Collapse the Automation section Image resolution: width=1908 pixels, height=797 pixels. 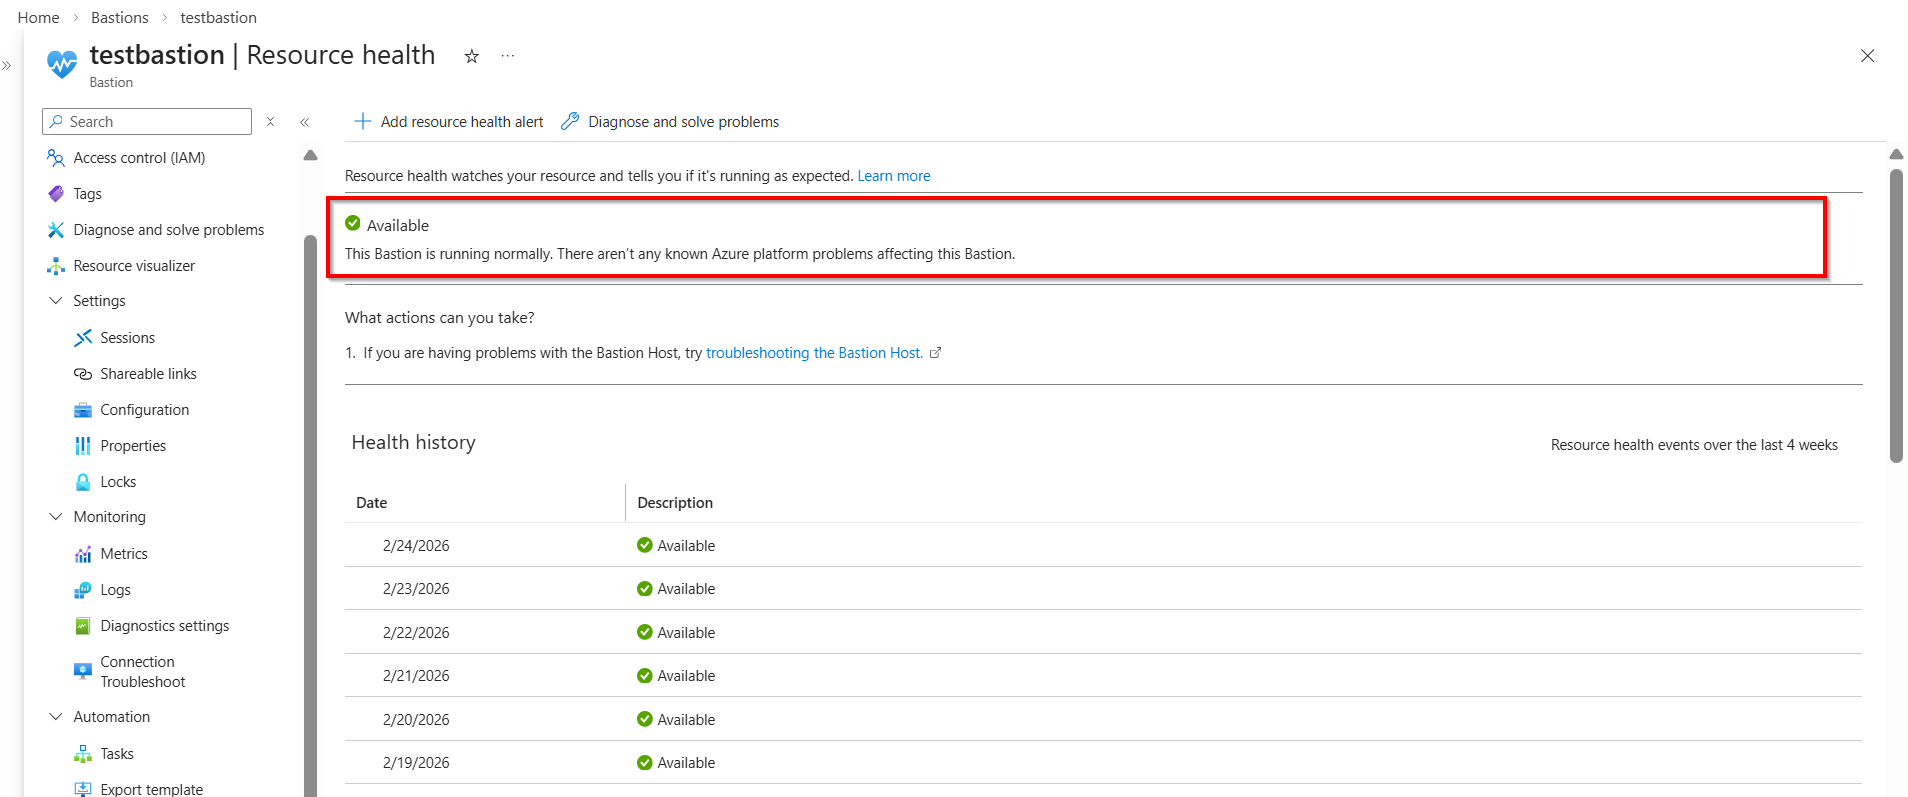[56, 717]
